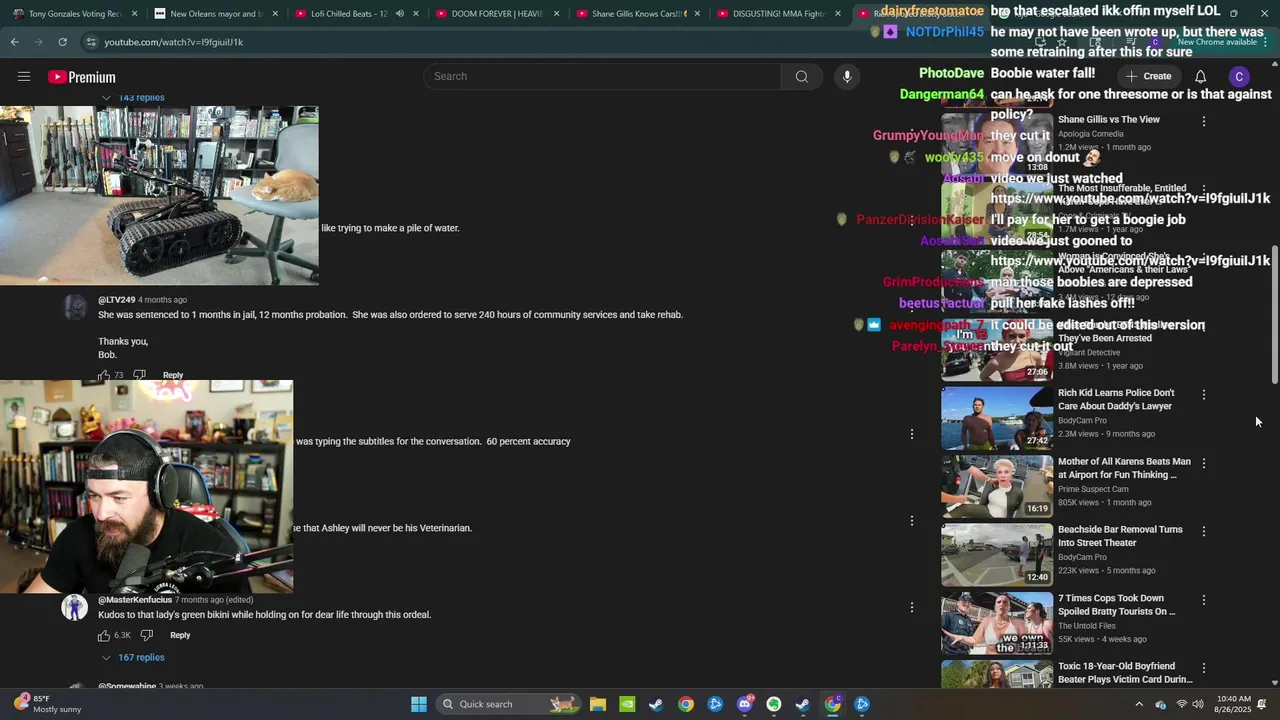The height and width of the screenshot is (720, 1280).
Task: Open Mother of All Karens video thumbnail
Action: (997, 486)
